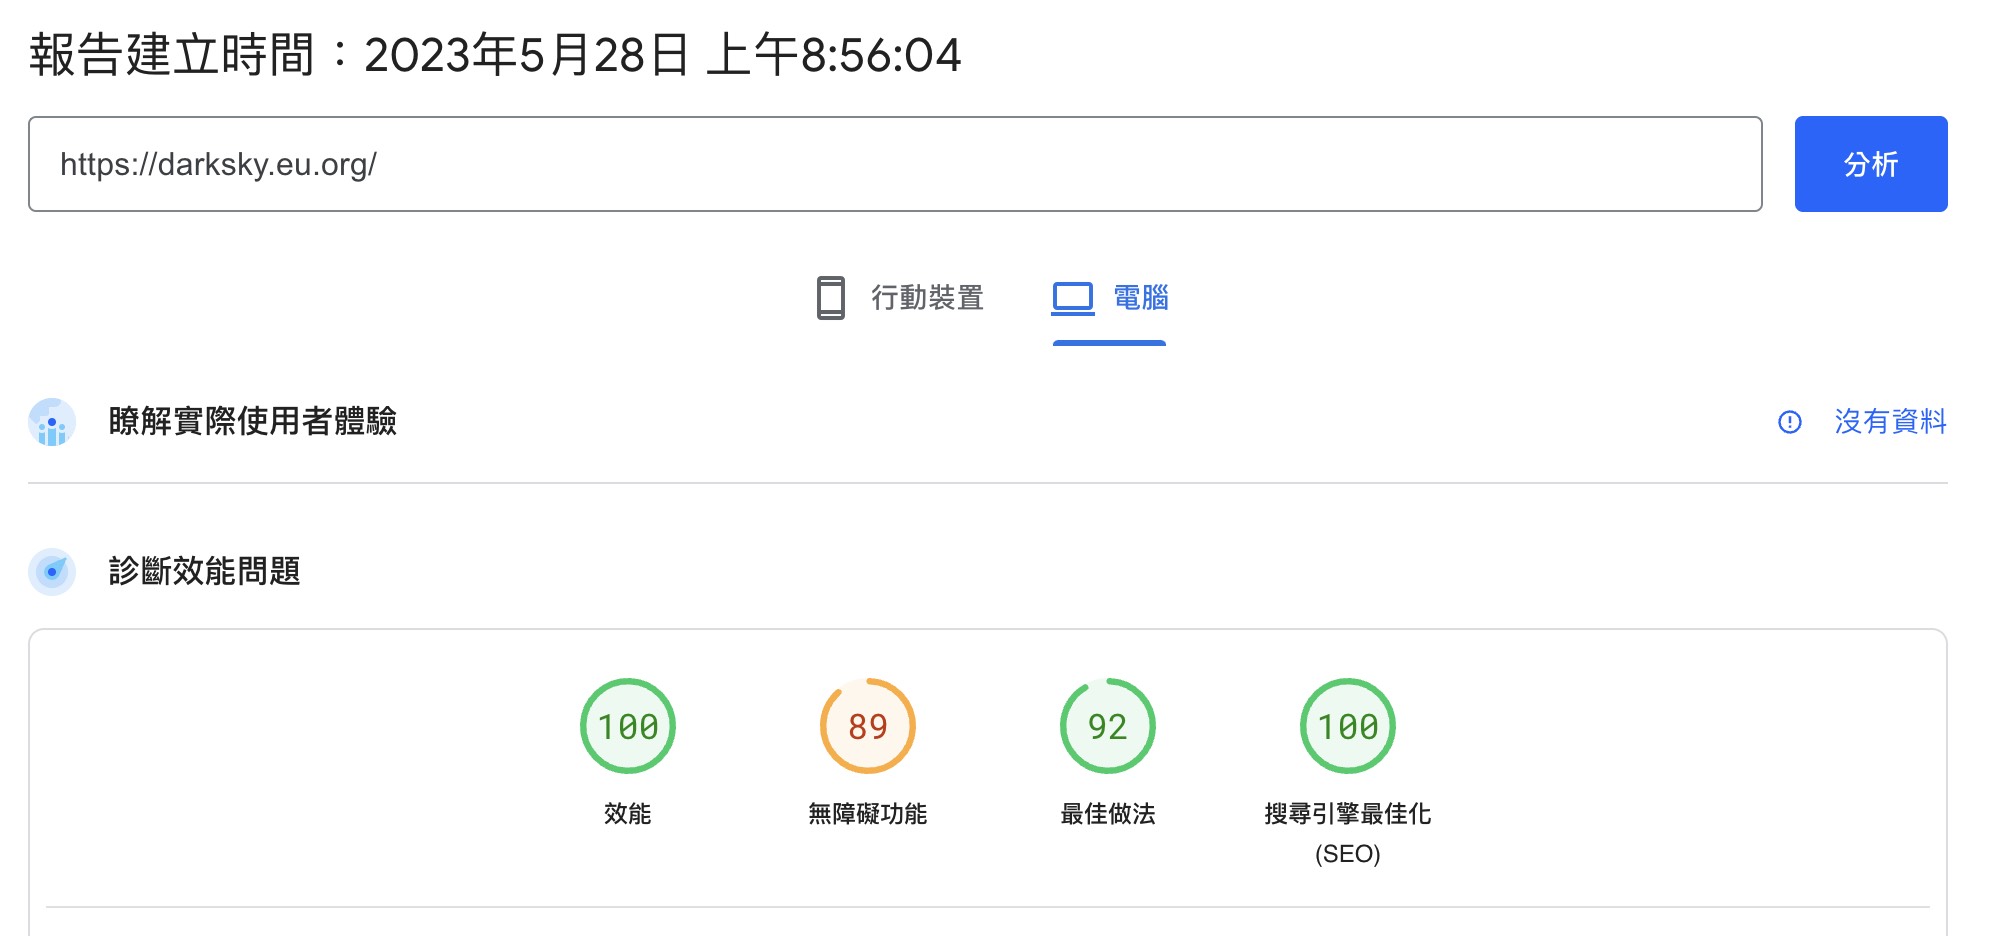Click the gauge icon beside 診斷效能問題
The width and height of the screenshot is (2008, 936).
(52, 573)
